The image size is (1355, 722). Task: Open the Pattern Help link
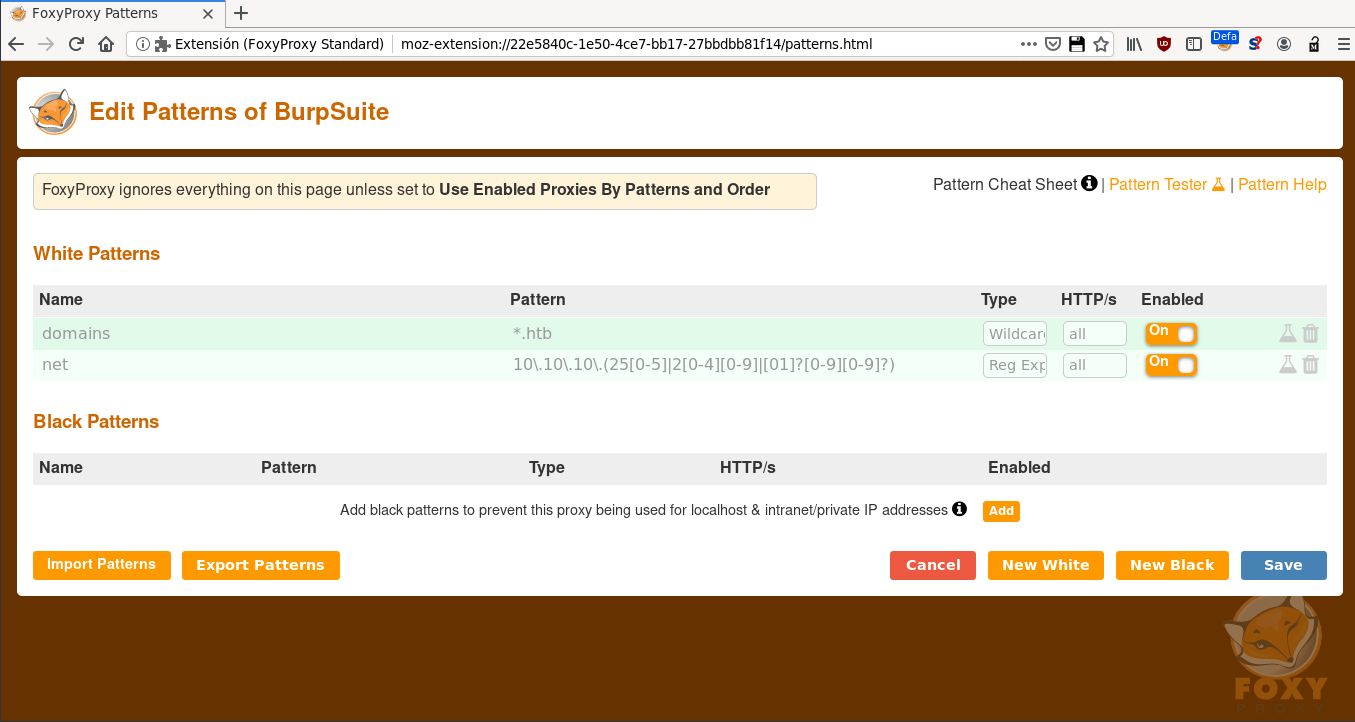click(x=1282, y=184)
